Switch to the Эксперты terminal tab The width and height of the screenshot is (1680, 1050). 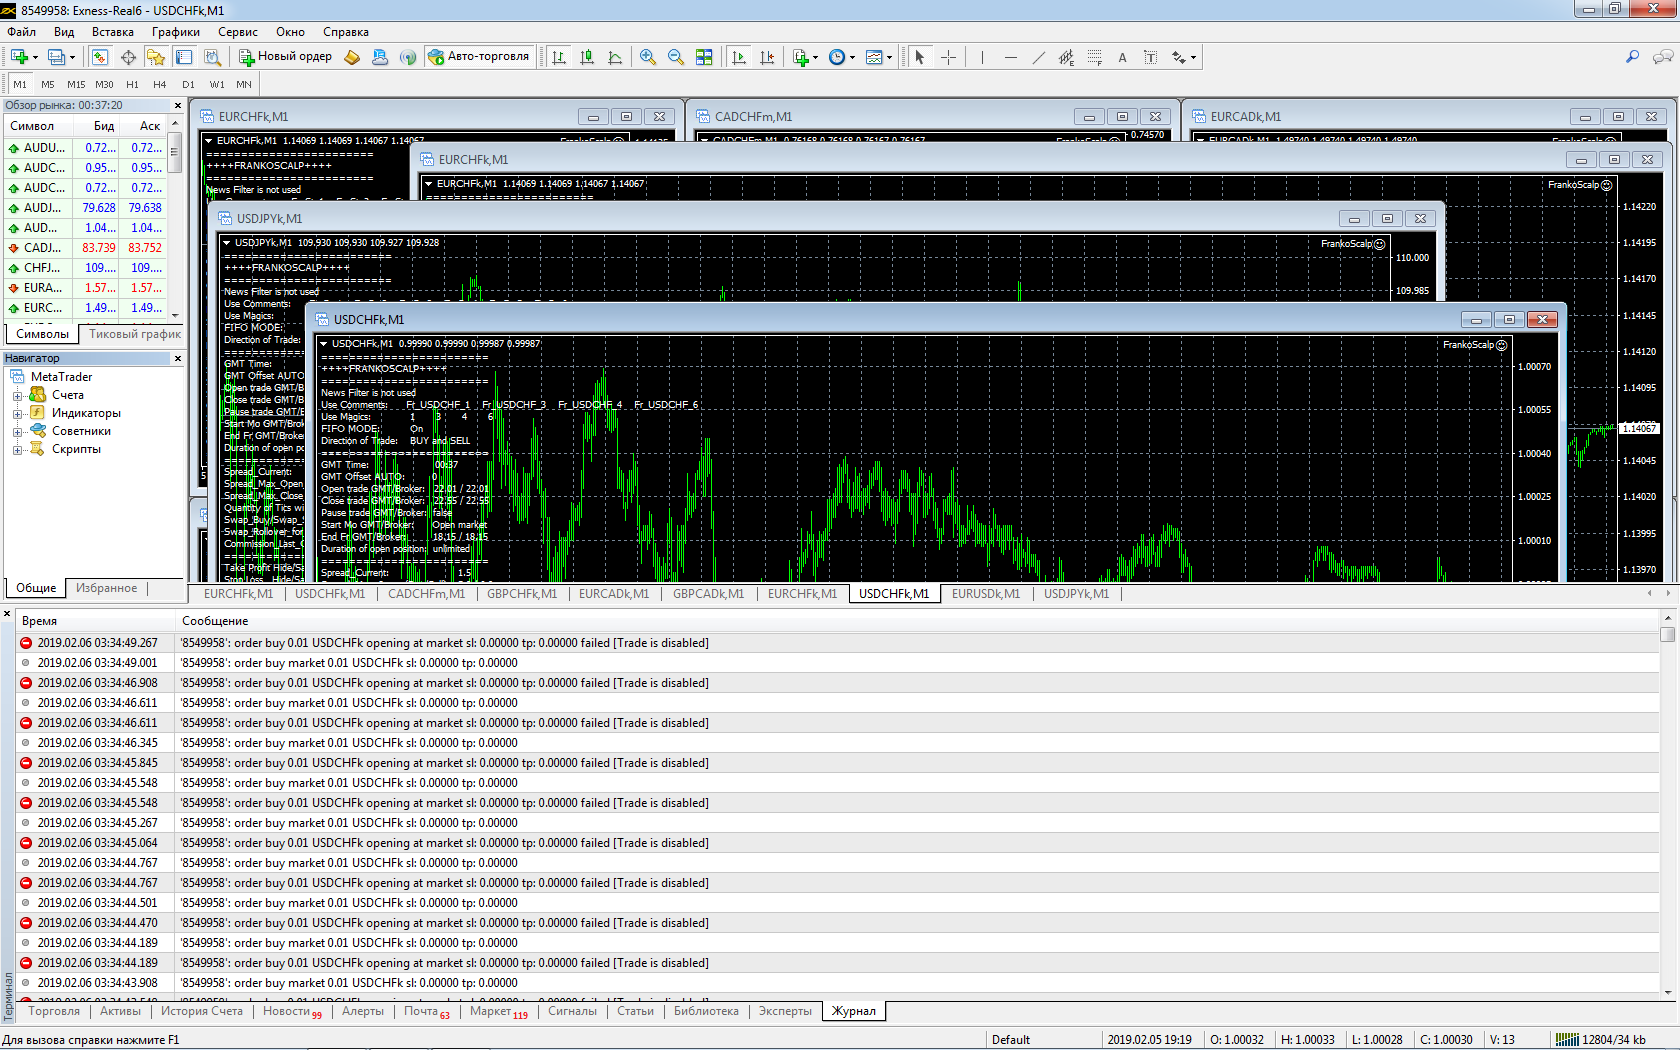click(x=785, y=1011)
